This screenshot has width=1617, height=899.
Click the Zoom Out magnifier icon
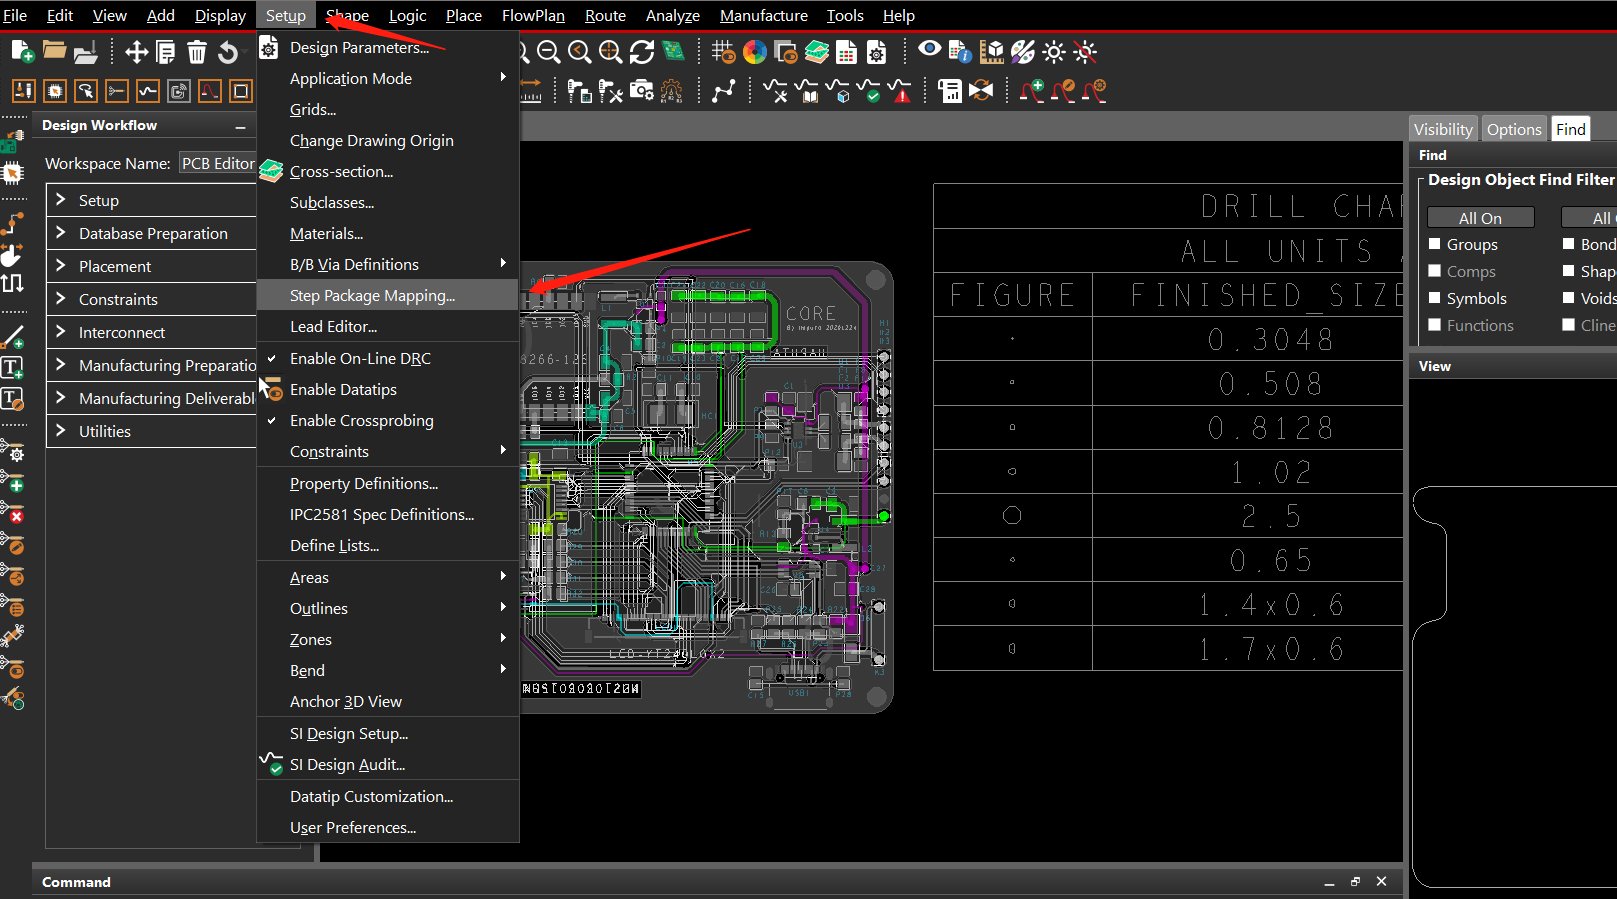[548, 52]
